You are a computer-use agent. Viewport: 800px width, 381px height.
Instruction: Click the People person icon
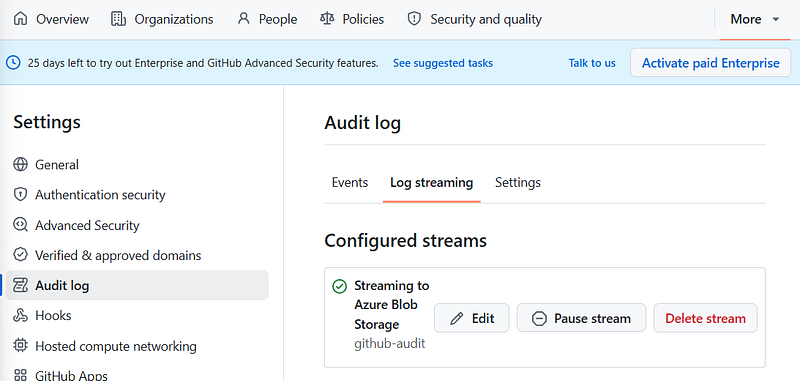tap(244, 19)
